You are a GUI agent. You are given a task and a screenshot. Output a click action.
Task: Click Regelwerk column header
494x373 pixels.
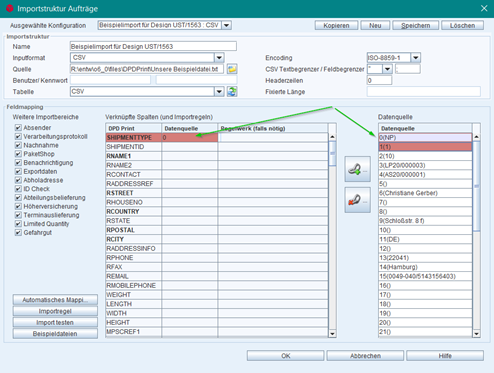(x=273, y=128)
